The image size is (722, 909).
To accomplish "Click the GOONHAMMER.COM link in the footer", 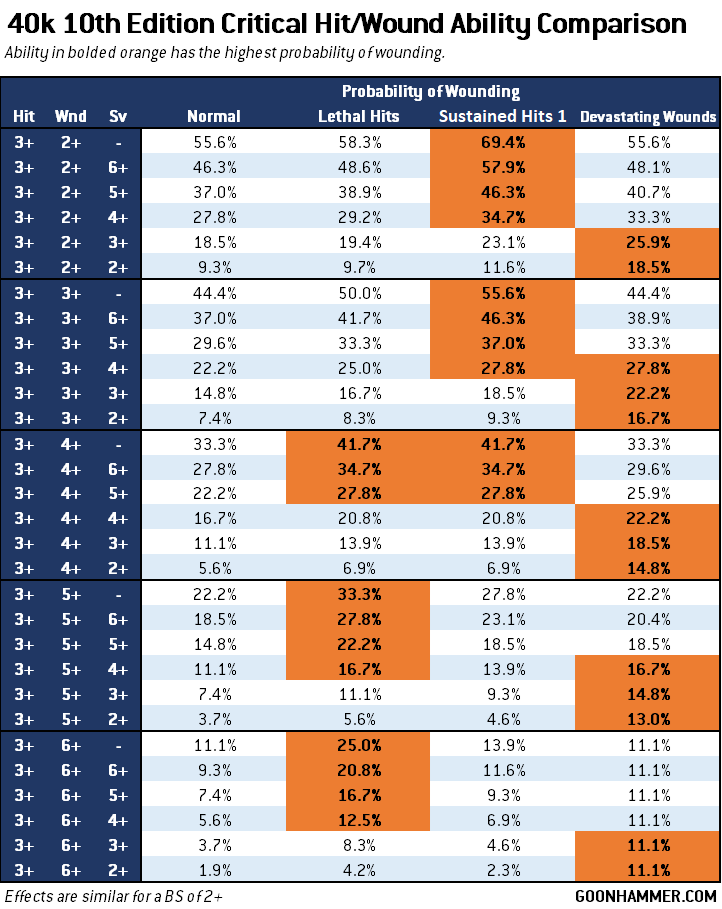I will pyautogui.click(x=646, y=895).
